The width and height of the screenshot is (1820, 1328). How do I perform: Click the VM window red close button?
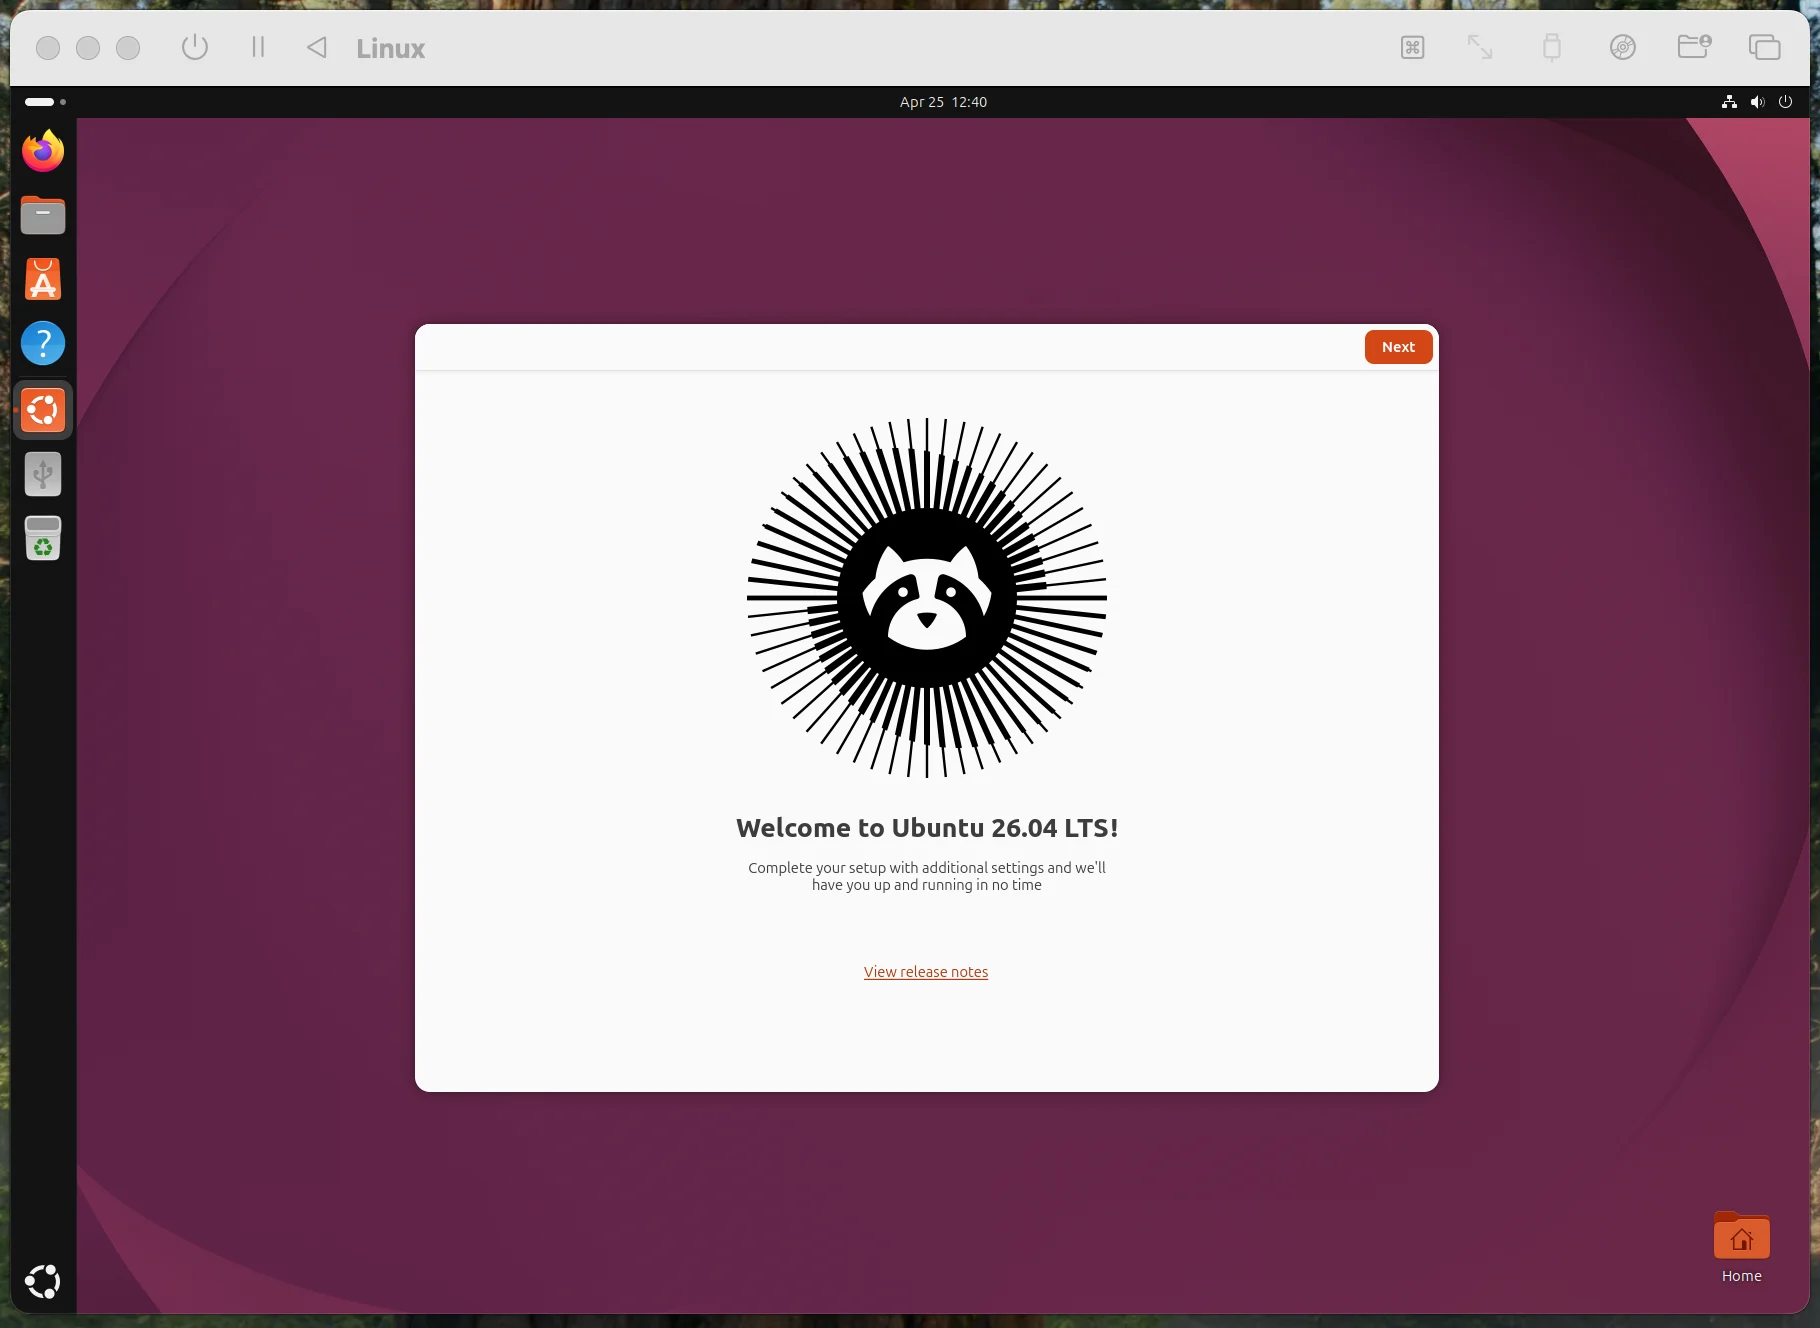coord(48,48)
